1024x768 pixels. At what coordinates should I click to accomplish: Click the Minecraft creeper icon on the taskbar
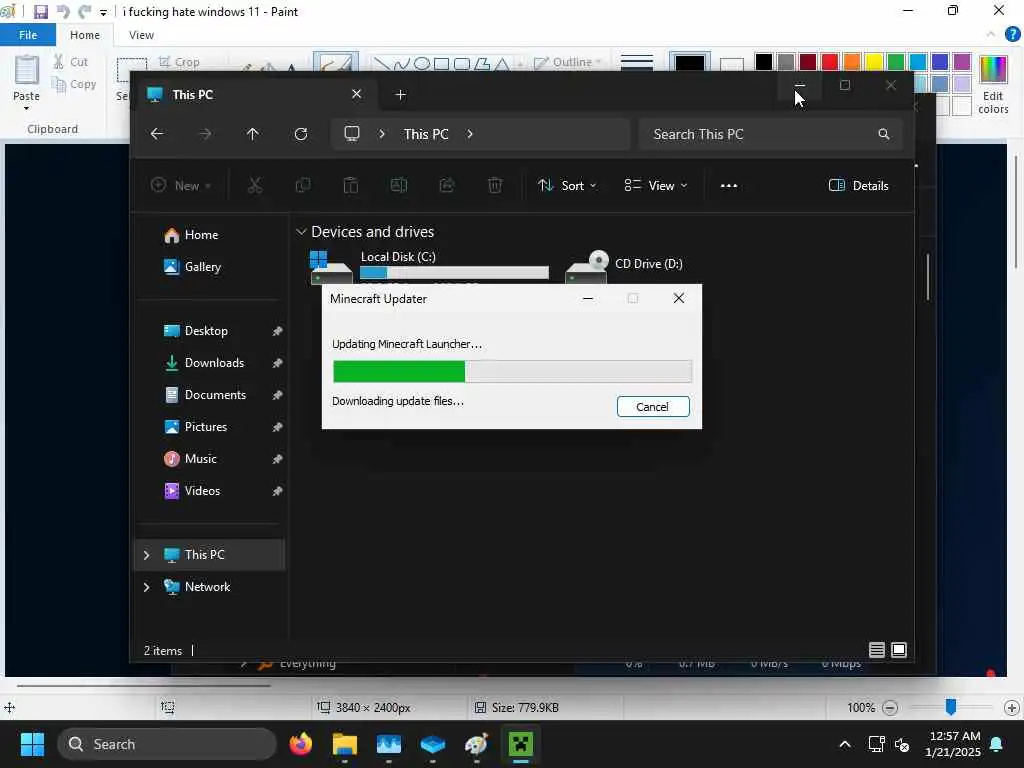(x=521, y=744)
